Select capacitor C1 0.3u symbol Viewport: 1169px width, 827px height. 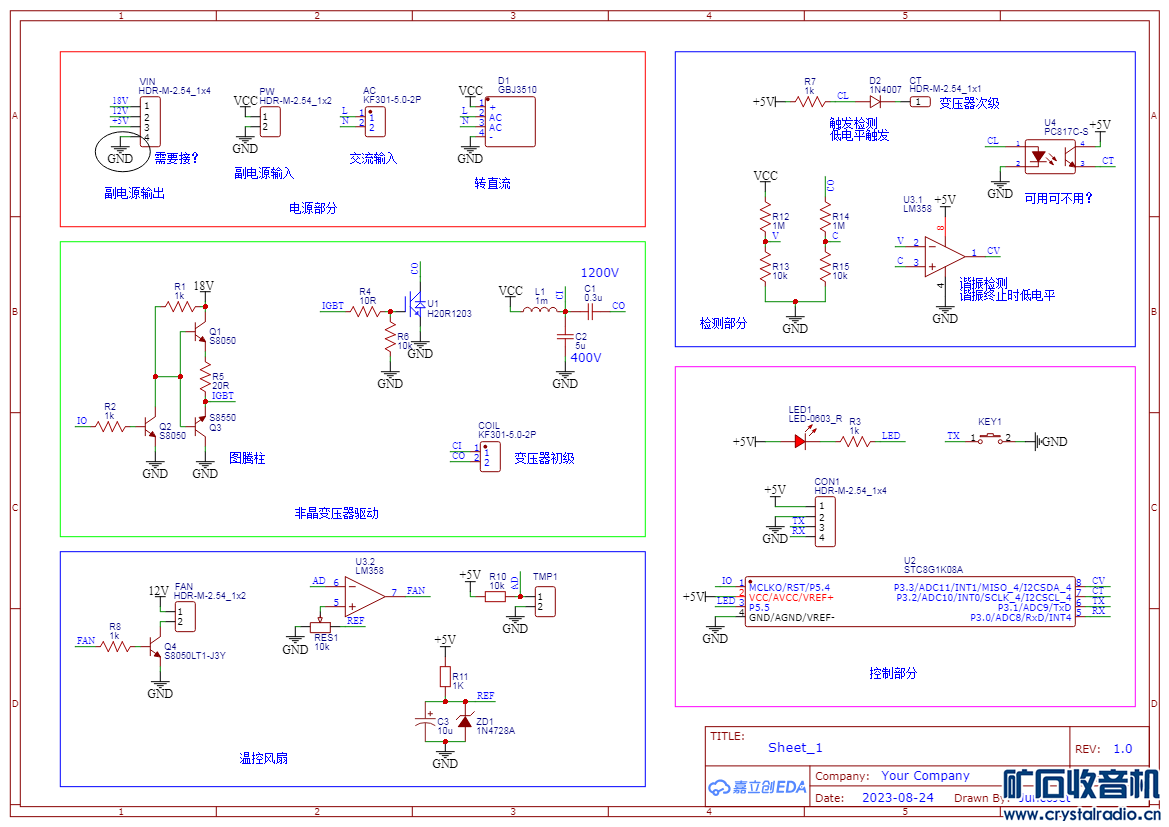(x=590, y=311)
